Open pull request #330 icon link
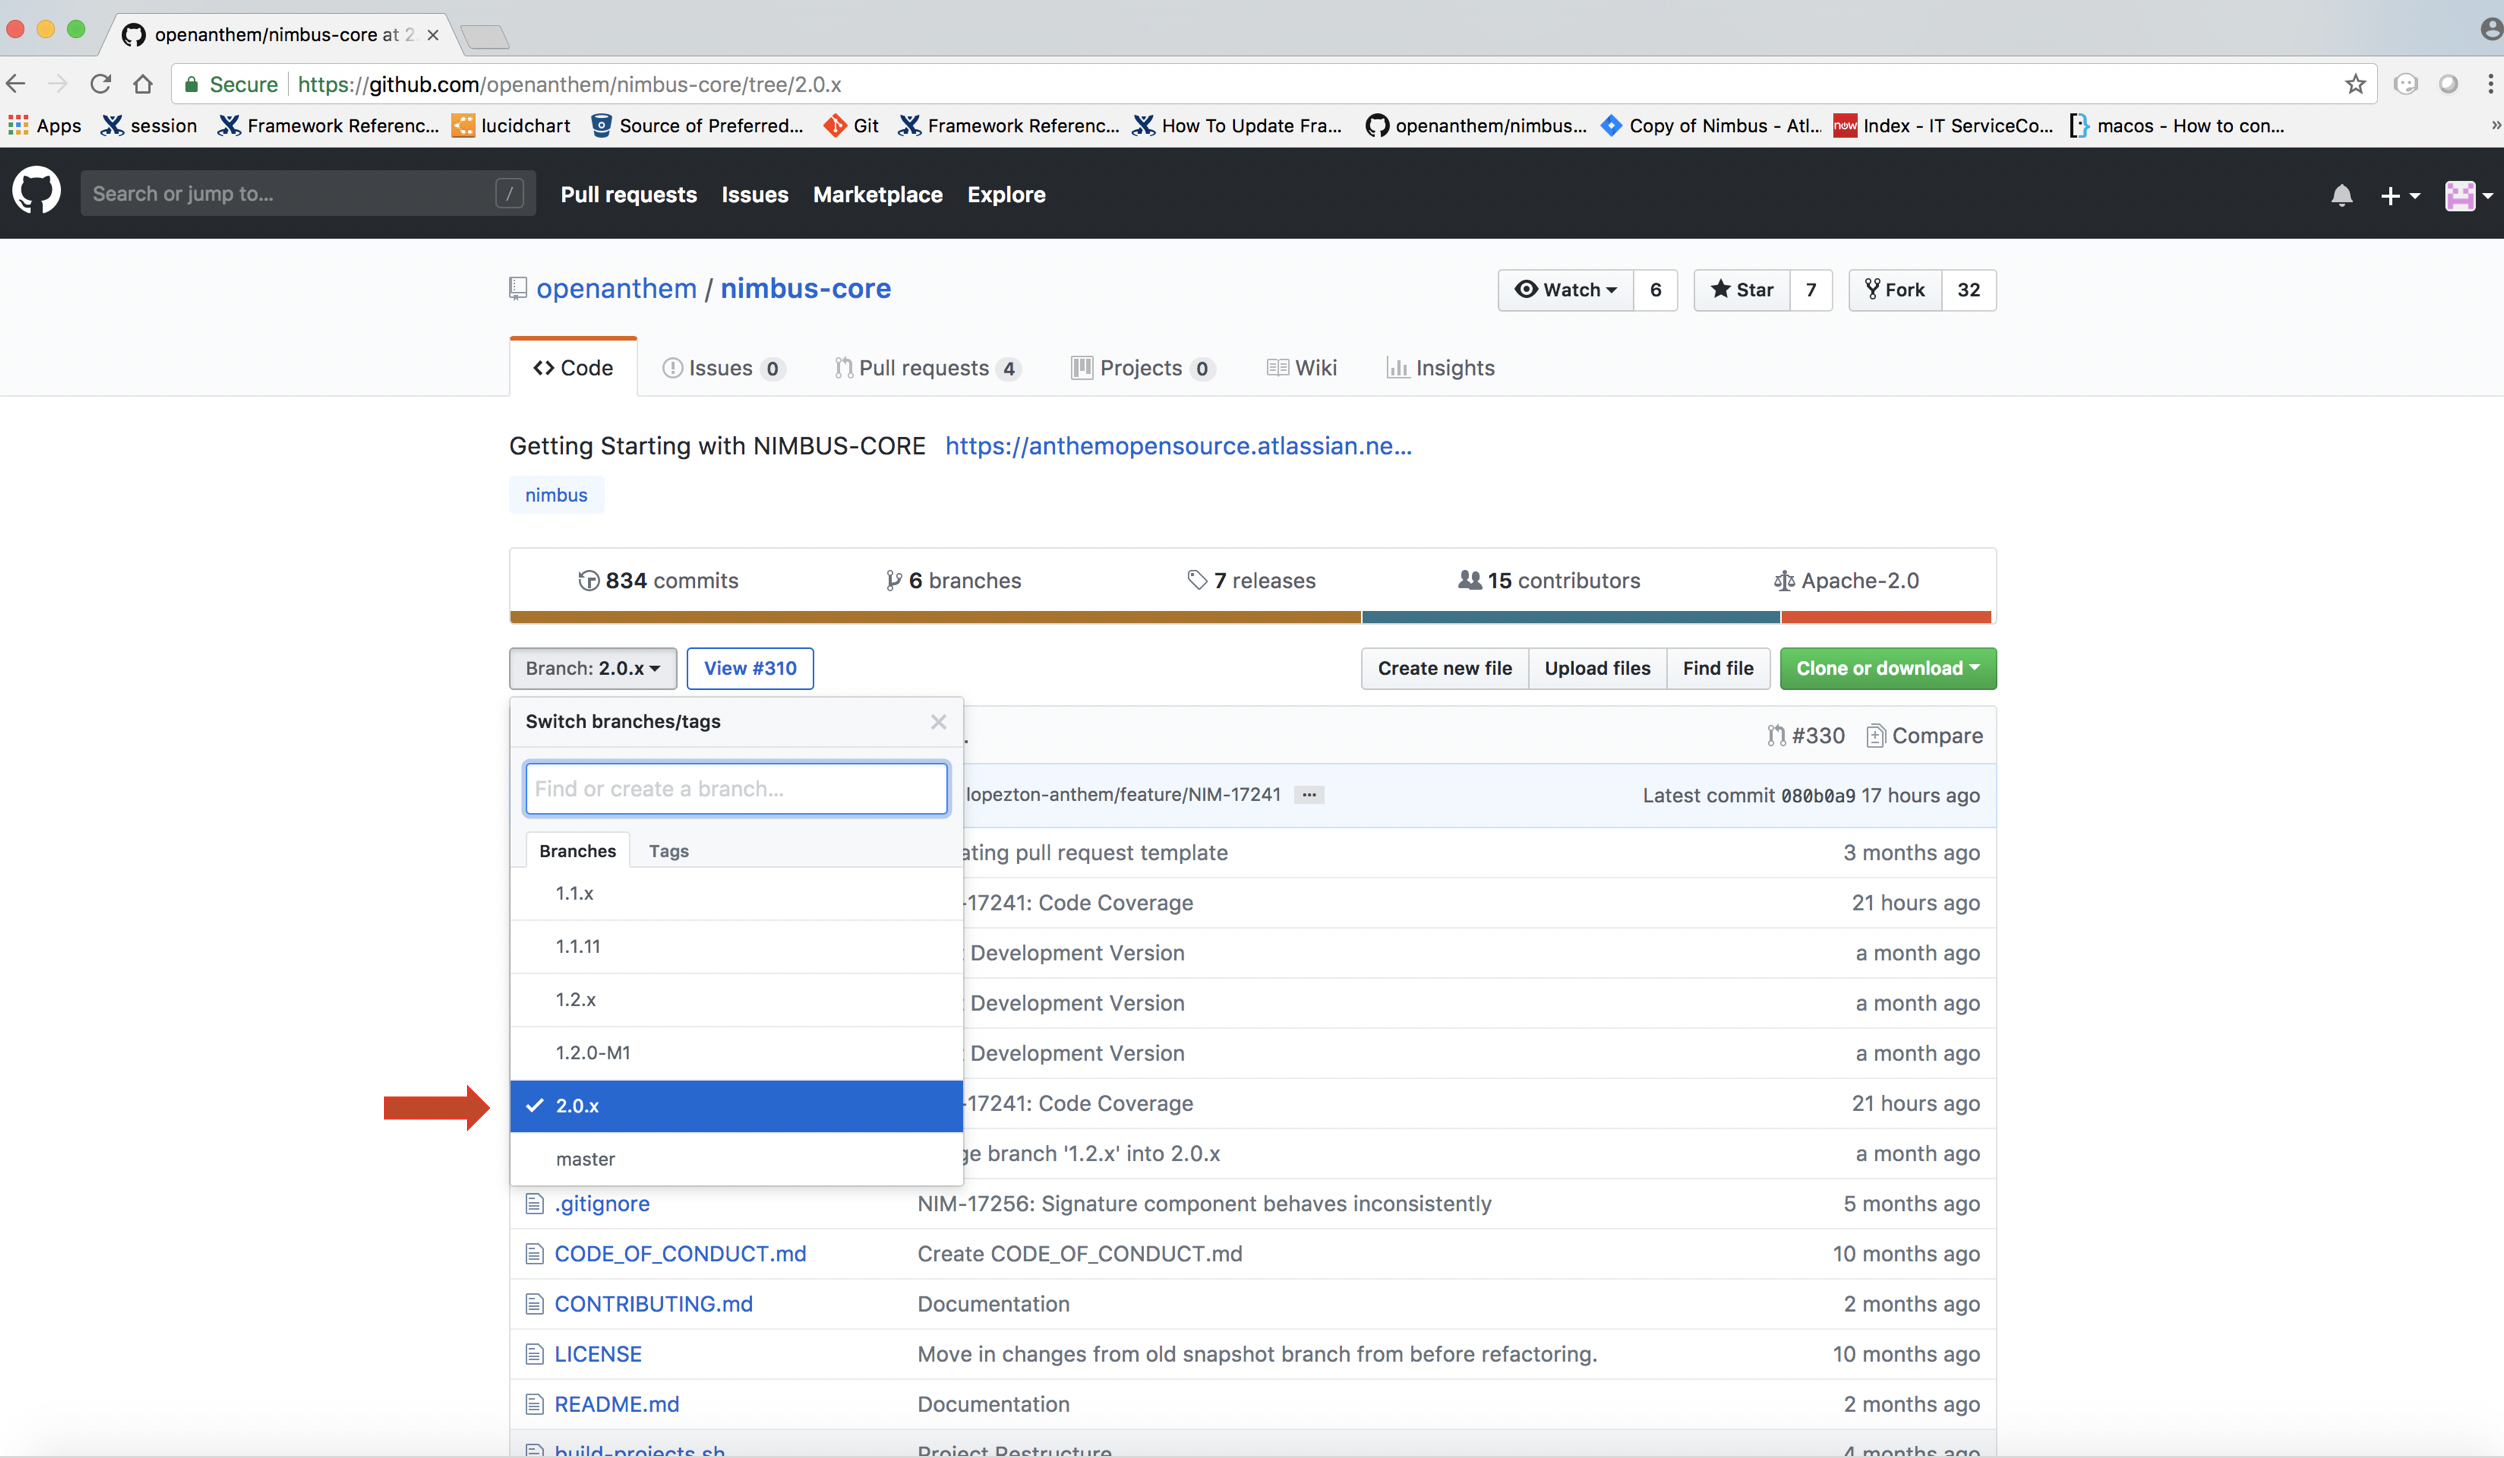 (x=1806, y=735)
